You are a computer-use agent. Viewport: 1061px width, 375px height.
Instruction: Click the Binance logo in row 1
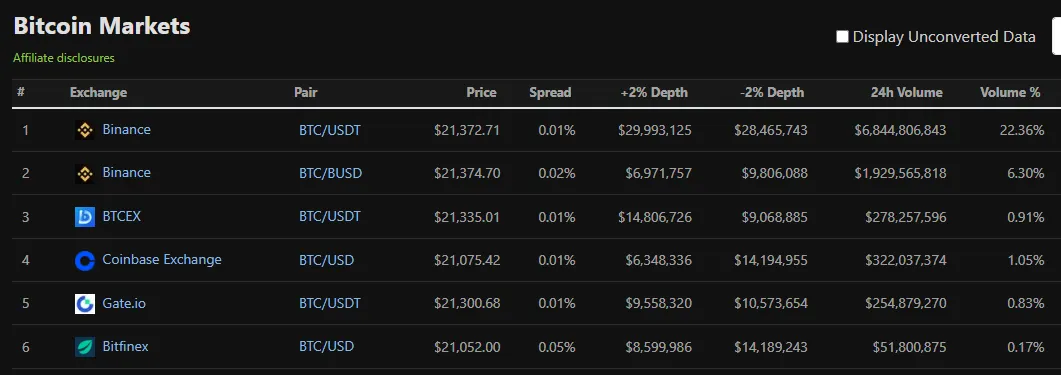coord(85,130)
